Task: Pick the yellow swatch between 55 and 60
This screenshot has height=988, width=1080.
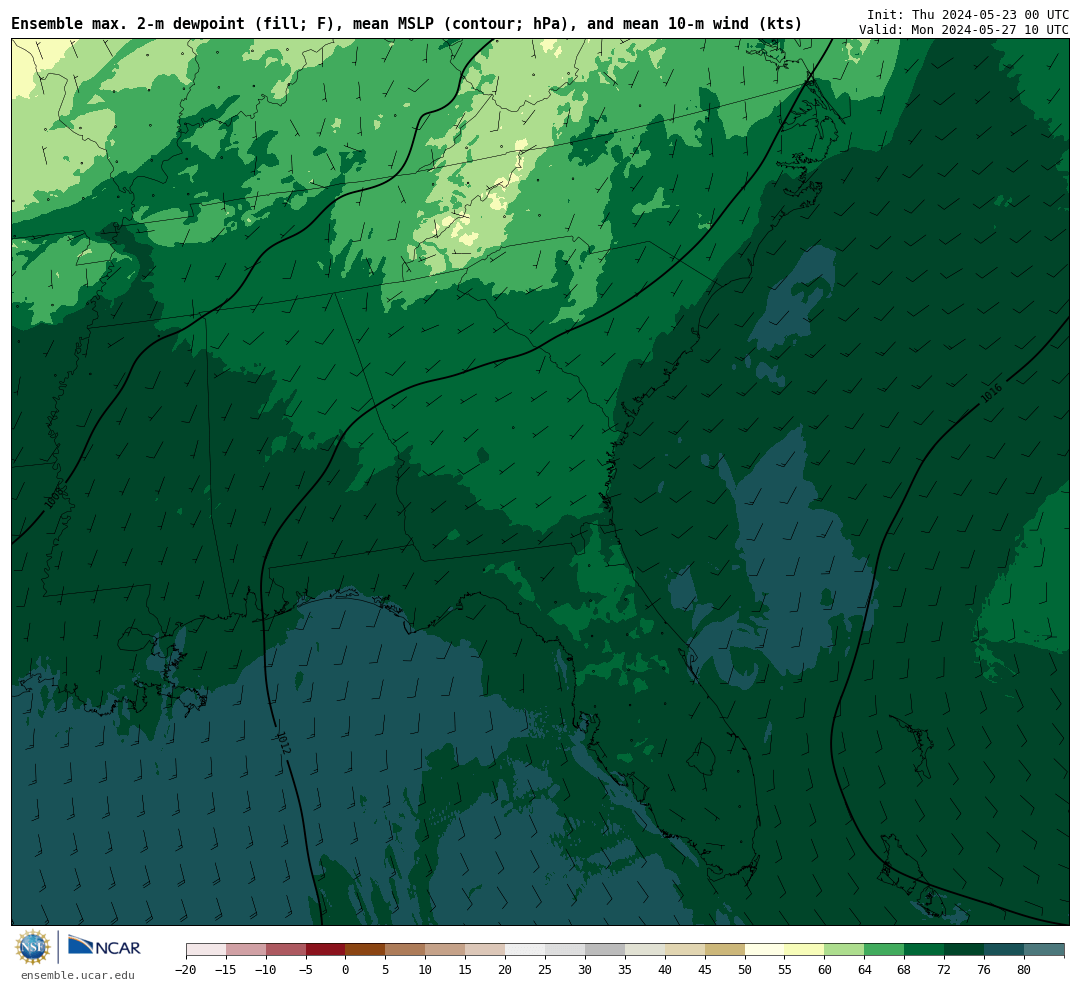Action: point(805,950)
